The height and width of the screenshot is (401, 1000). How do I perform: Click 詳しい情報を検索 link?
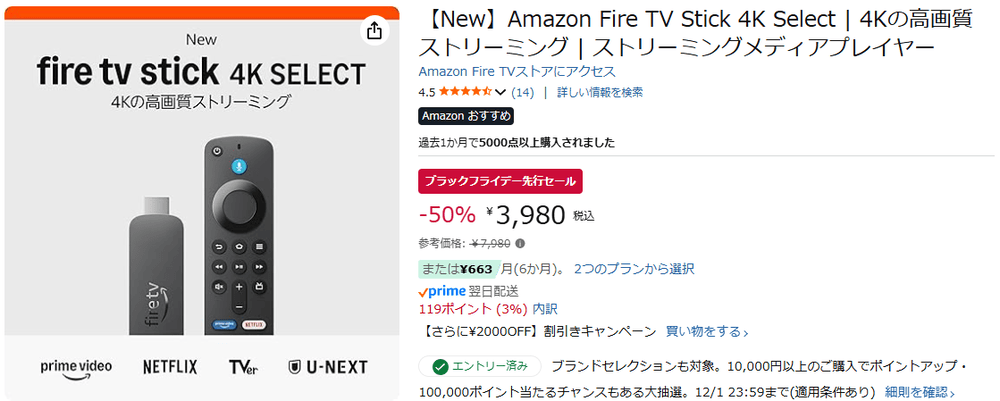(599, 92)
